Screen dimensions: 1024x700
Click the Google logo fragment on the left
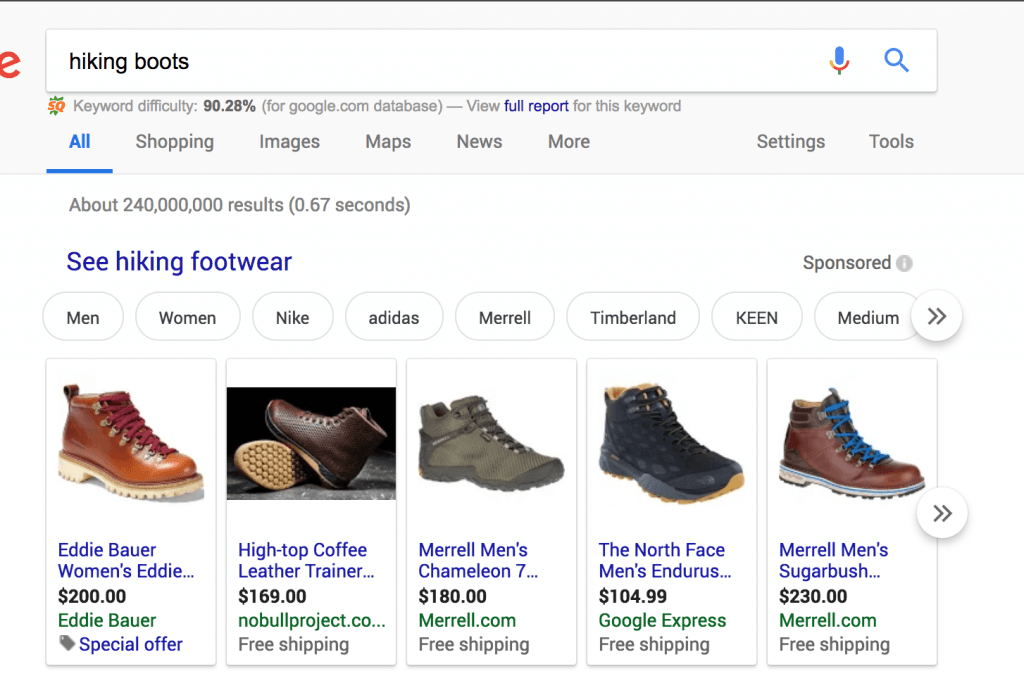pos(11,65)
